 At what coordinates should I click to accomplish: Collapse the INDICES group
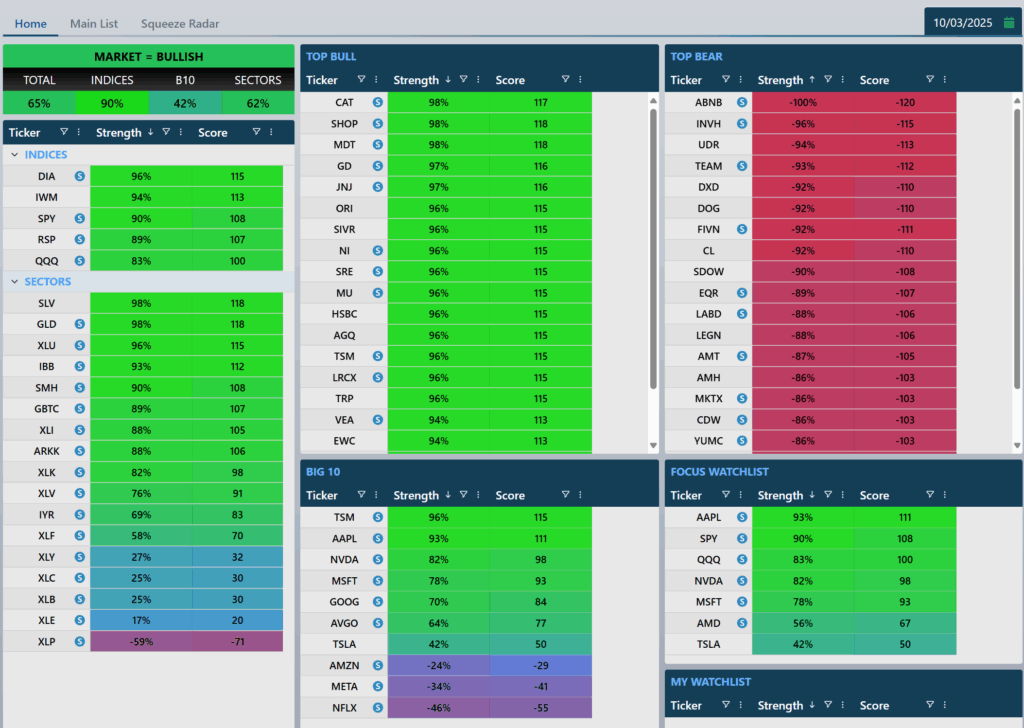coord(15,155)
